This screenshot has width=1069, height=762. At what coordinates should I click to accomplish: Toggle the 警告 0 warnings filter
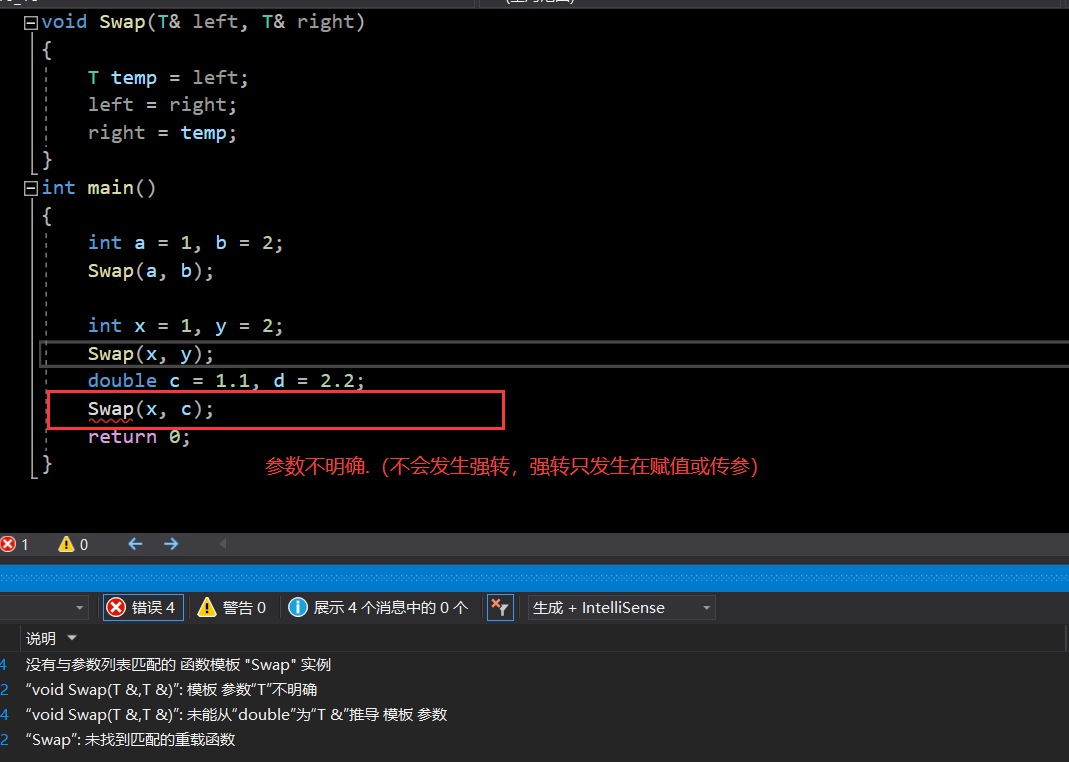click(232, 607)
